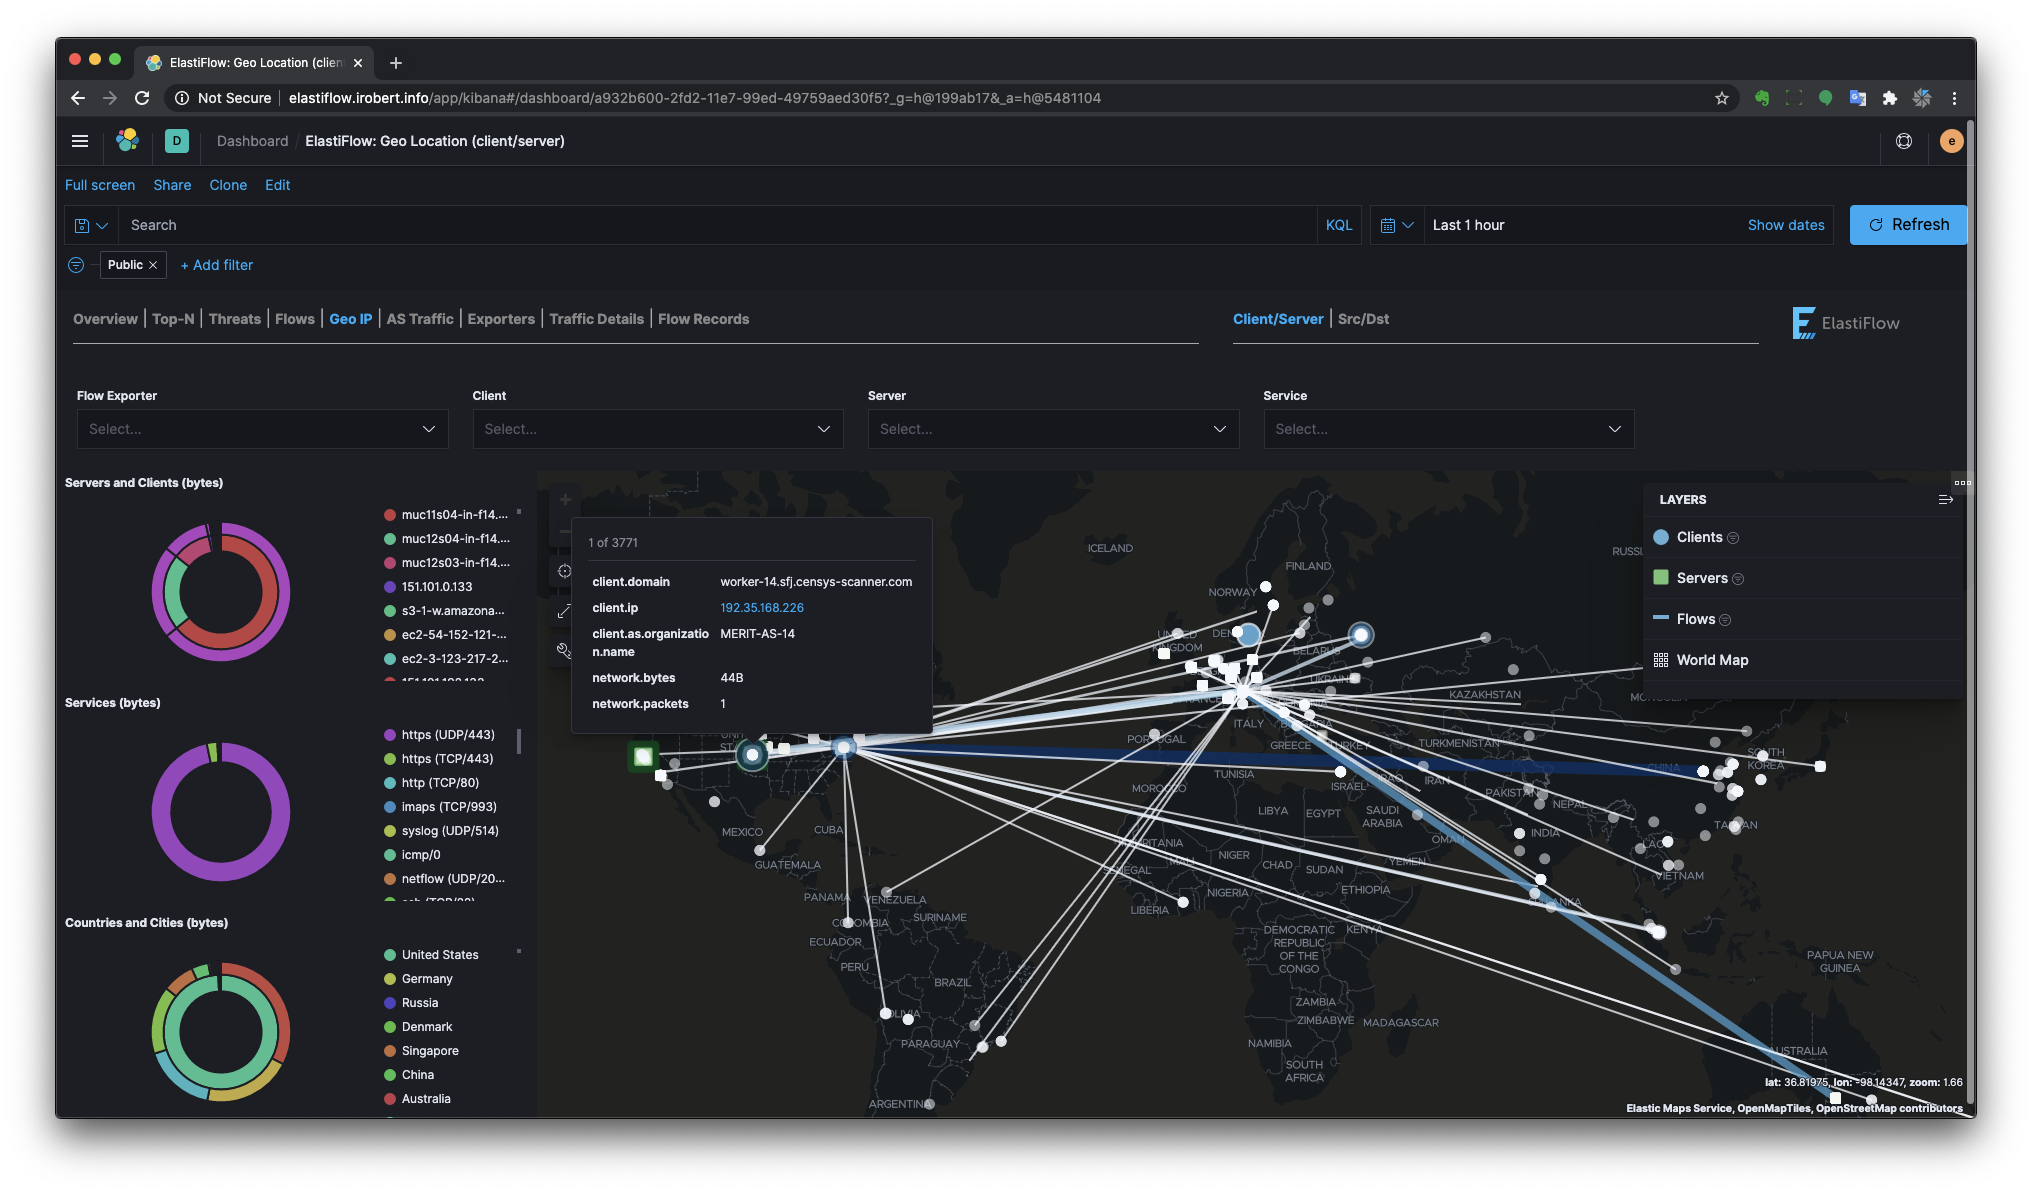2032x1192 pixels.
Task: Open the Client filter dropdown
Action: [x=657, y=429]
